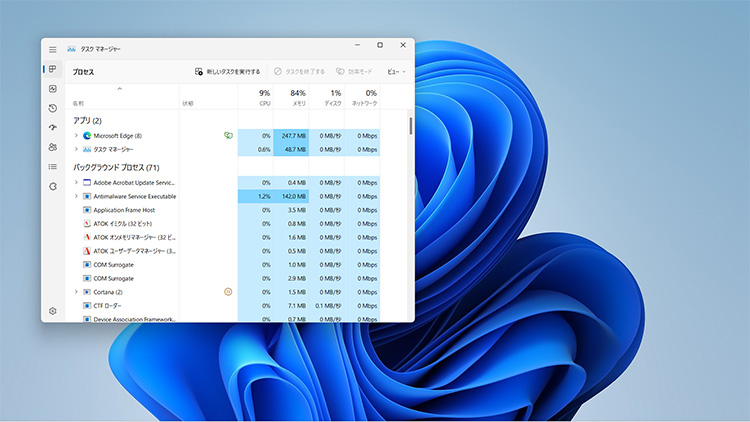Expand Antimalware Service Executable entry

(x=76, y=197)
